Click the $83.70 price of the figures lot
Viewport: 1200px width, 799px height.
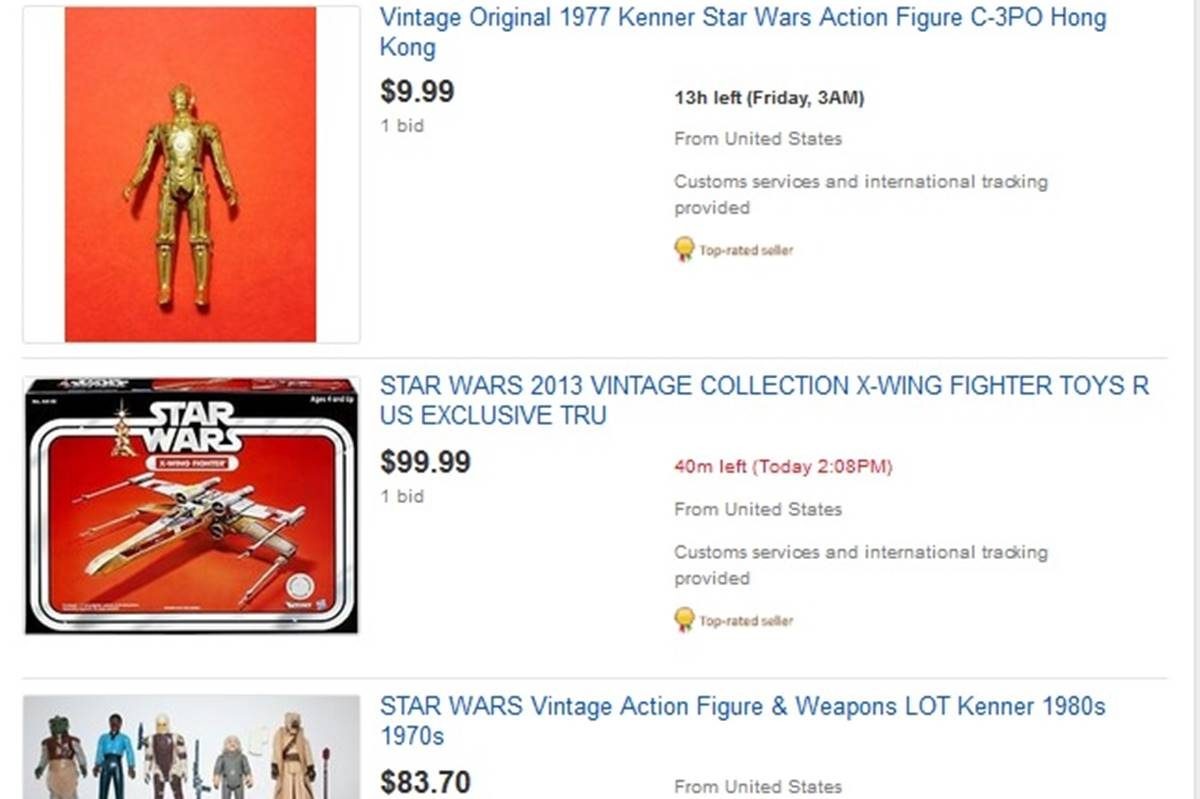pos(425,782)
